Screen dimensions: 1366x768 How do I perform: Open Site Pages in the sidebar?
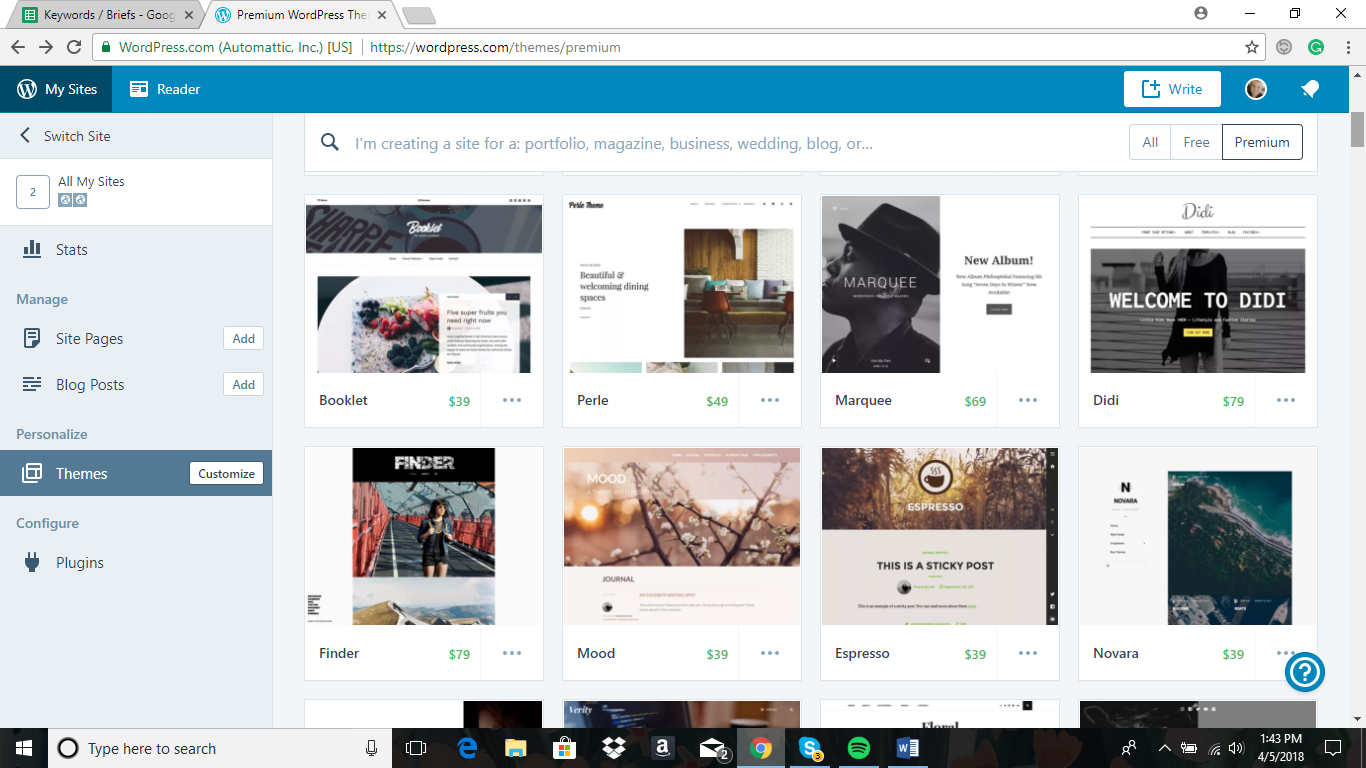pyautogui.click(x=89, y=339)
